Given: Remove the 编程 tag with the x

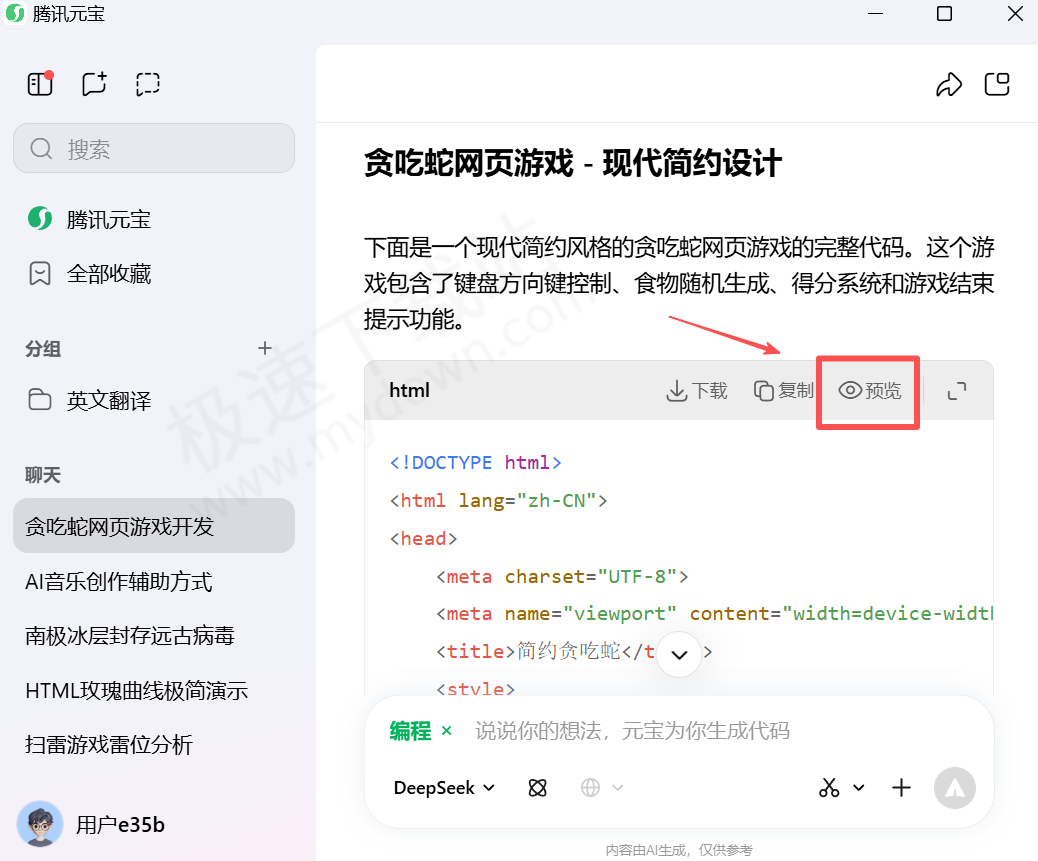Looking at the screenshot, I should click(446, 731).
